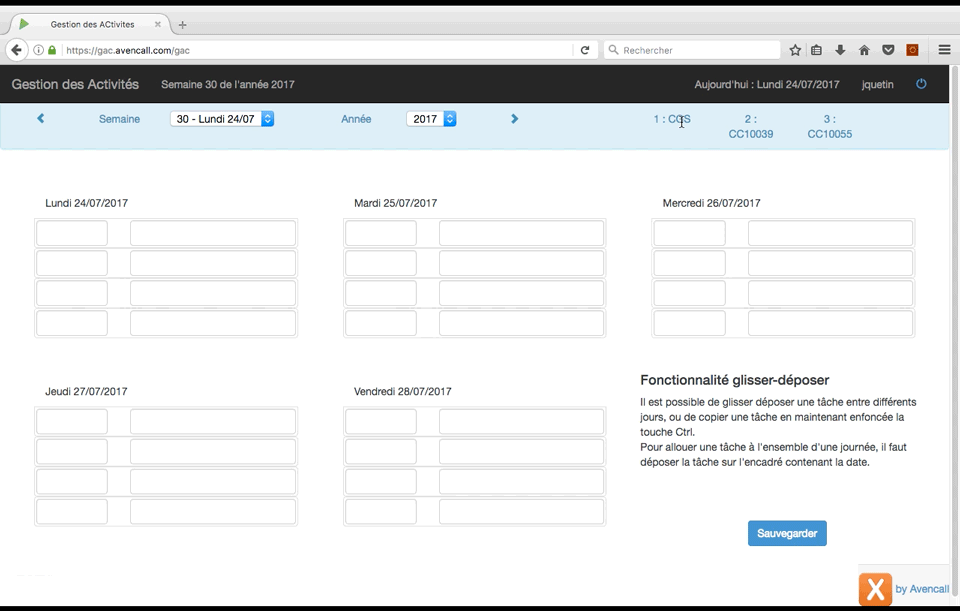
Task: Click the first small field under Lundi 24/07/2017
Action: pos(72,233)
